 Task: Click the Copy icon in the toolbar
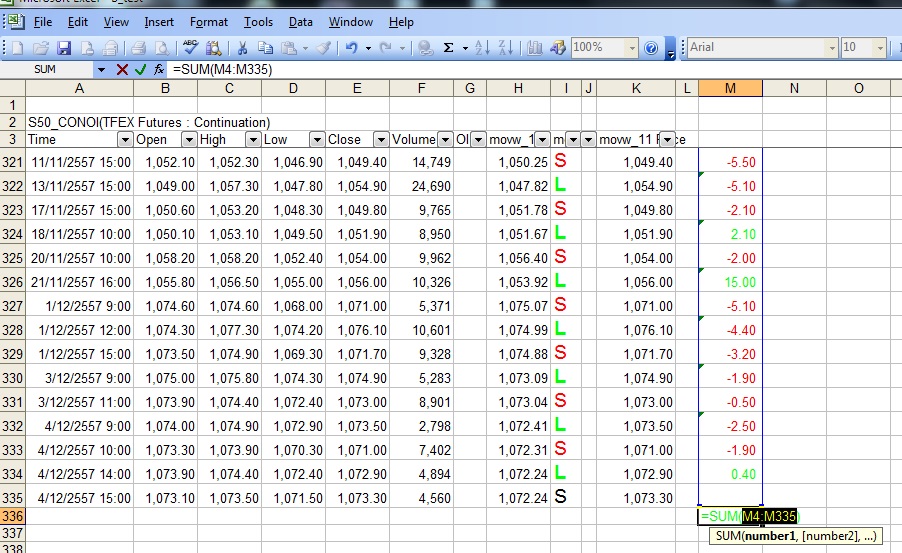[x=265, y=48]
